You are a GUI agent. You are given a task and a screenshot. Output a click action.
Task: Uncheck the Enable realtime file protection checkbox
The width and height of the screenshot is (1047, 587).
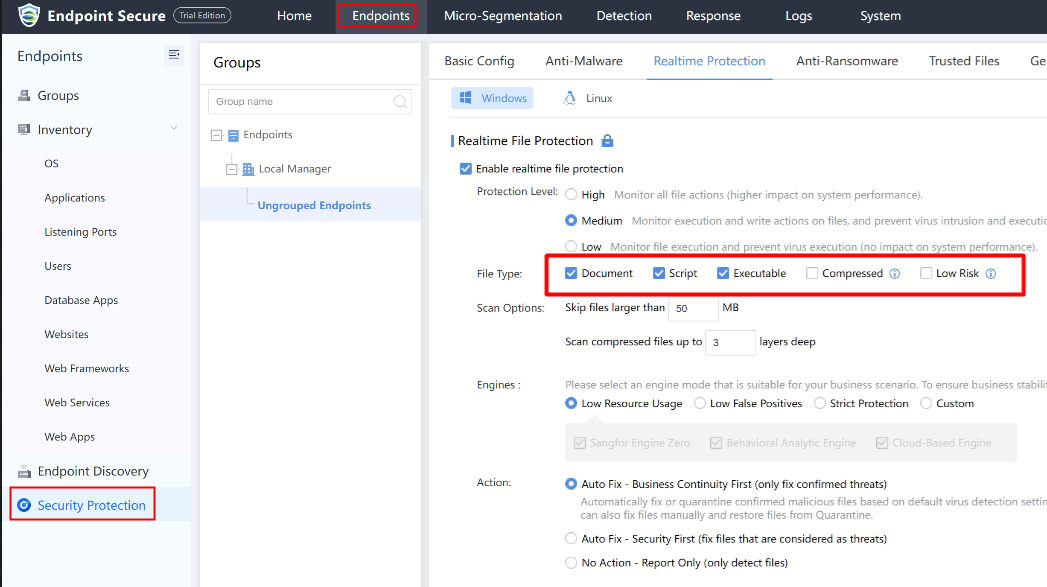465,169
